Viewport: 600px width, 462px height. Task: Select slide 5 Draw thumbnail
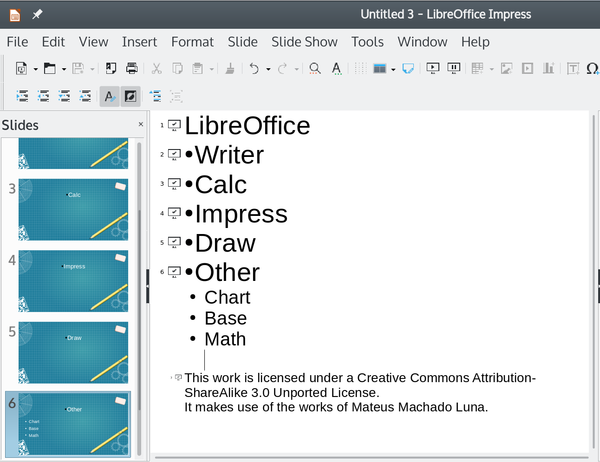pyautogui.click(x=73, y=353)
